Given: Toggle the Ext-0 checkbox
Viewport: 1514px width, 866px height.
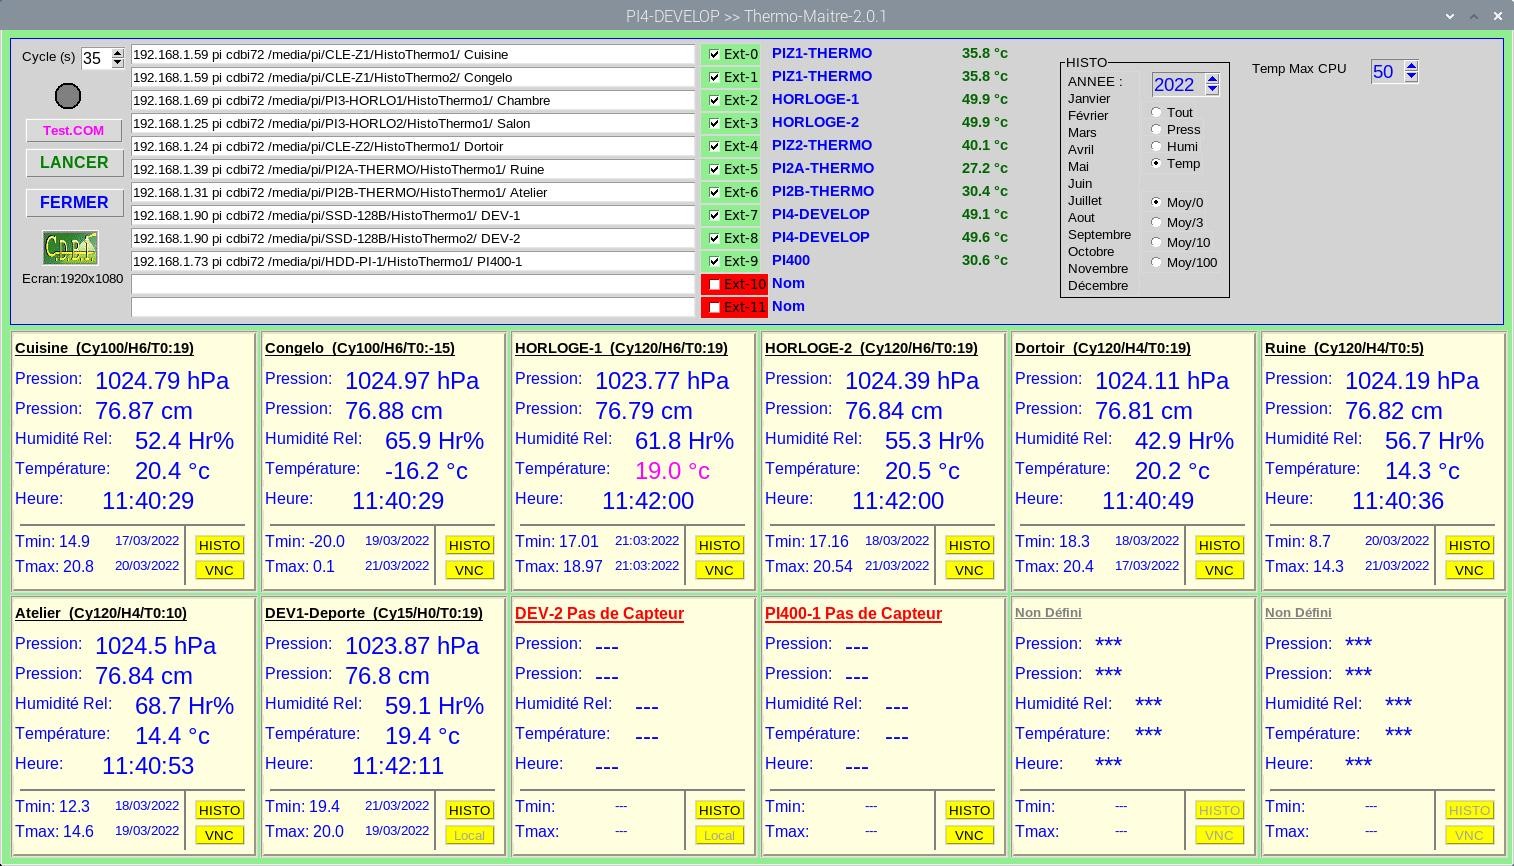Looking at the screenshot, I should coord(714,54).
